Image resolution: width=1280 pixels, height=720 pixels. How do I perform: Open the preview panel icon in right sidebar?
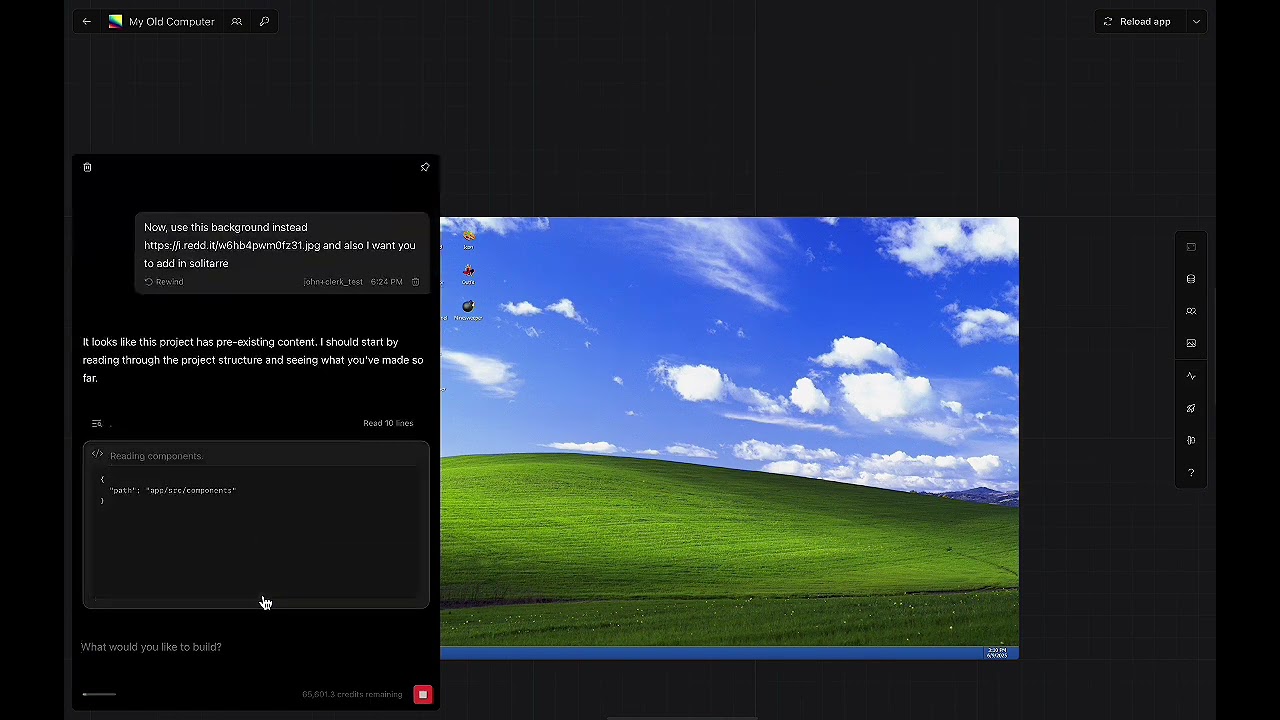1191,247
